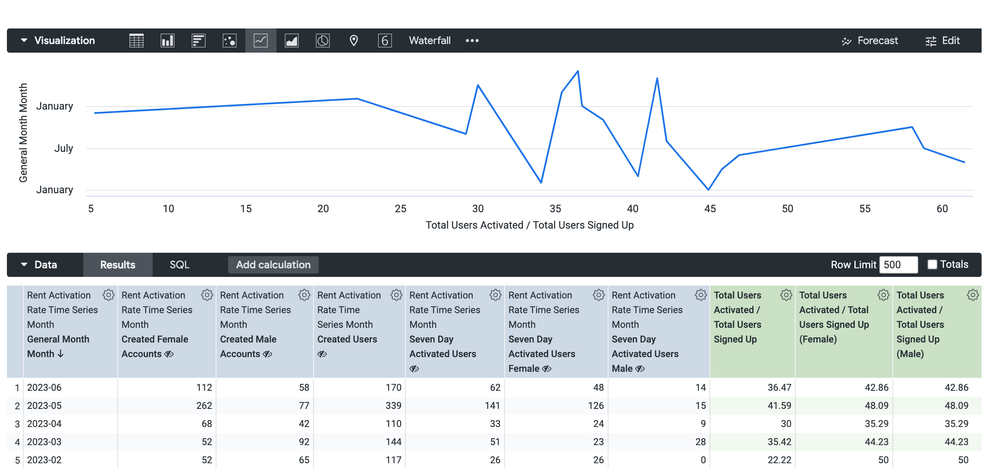Open the visualization Edit settings
This screenshot has height=471, width=998.
click(942, 41)
